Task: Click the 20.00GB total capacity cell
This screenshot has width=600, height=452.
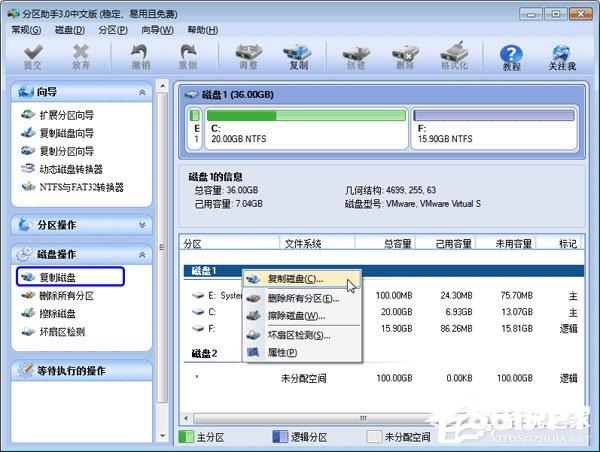Action: 396,312
